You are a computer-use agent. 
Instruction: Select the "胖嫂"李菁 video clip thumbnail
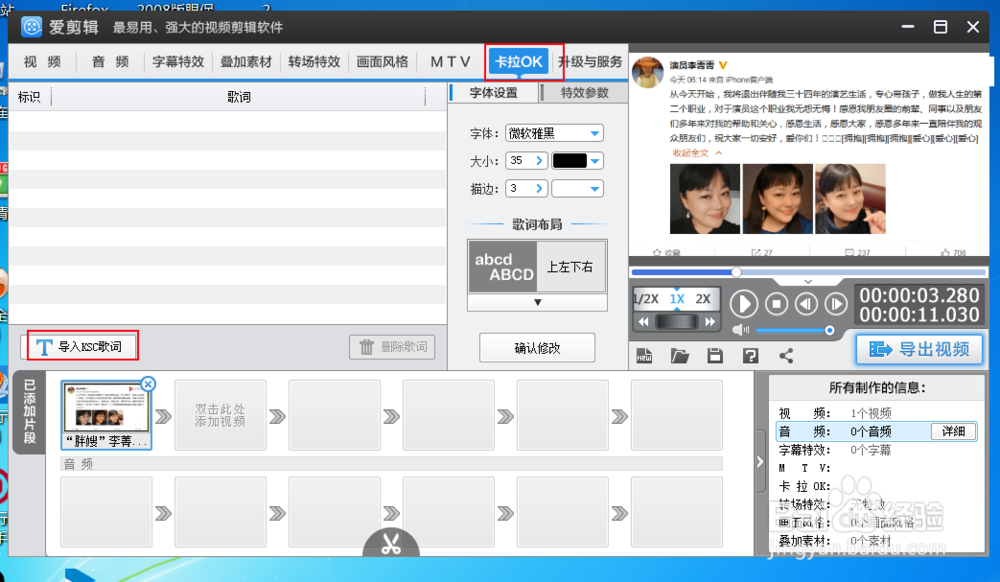click(106, 415)
